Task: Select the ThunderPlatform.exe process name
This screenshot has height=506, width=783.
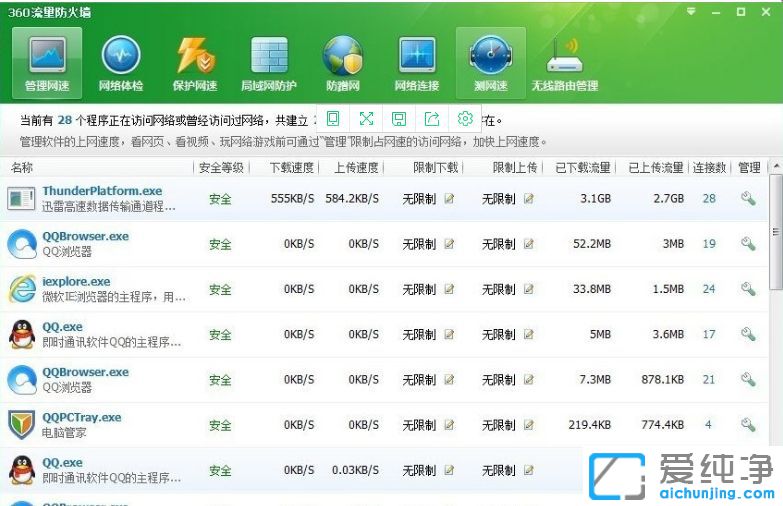Action: 102,191
